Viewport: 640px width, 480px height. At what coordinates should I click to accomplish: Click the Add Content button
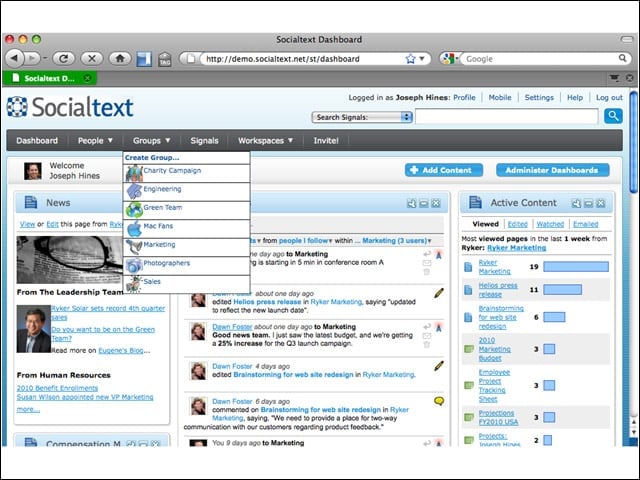444,170
